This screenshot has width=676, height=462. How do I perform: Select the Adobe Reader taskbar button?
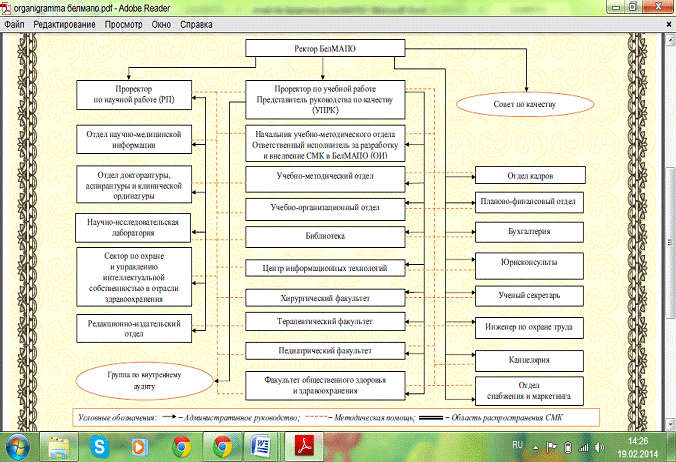pyautogui.click(x=303, y=445)
